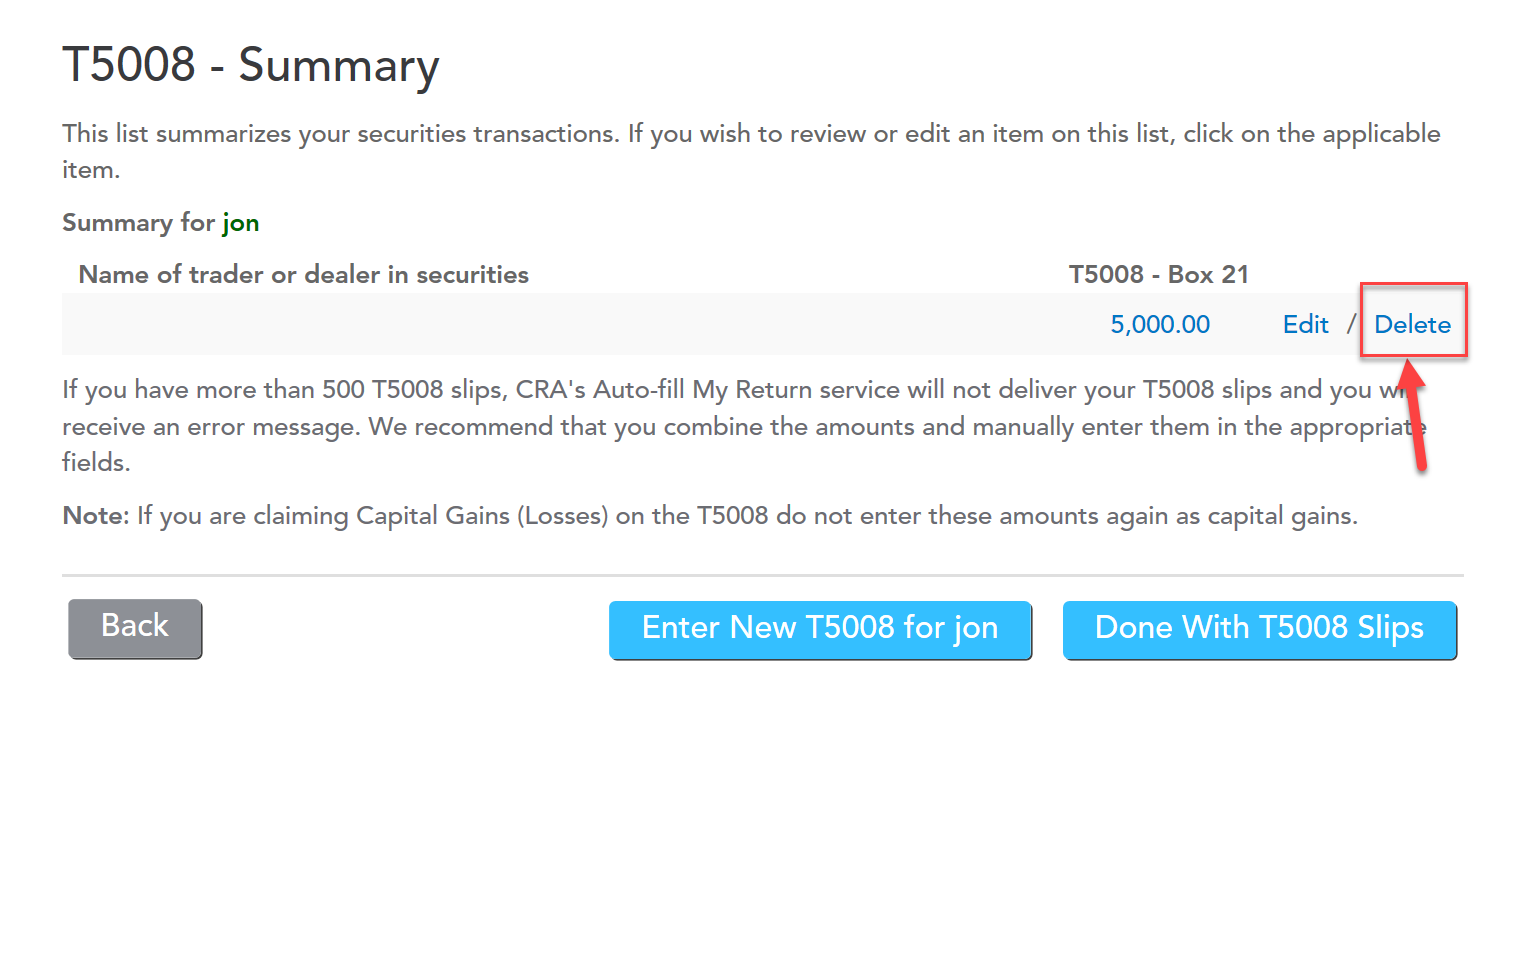1536x976 pixels.
Task: Select the green name jon
Action: click(240, 223)
